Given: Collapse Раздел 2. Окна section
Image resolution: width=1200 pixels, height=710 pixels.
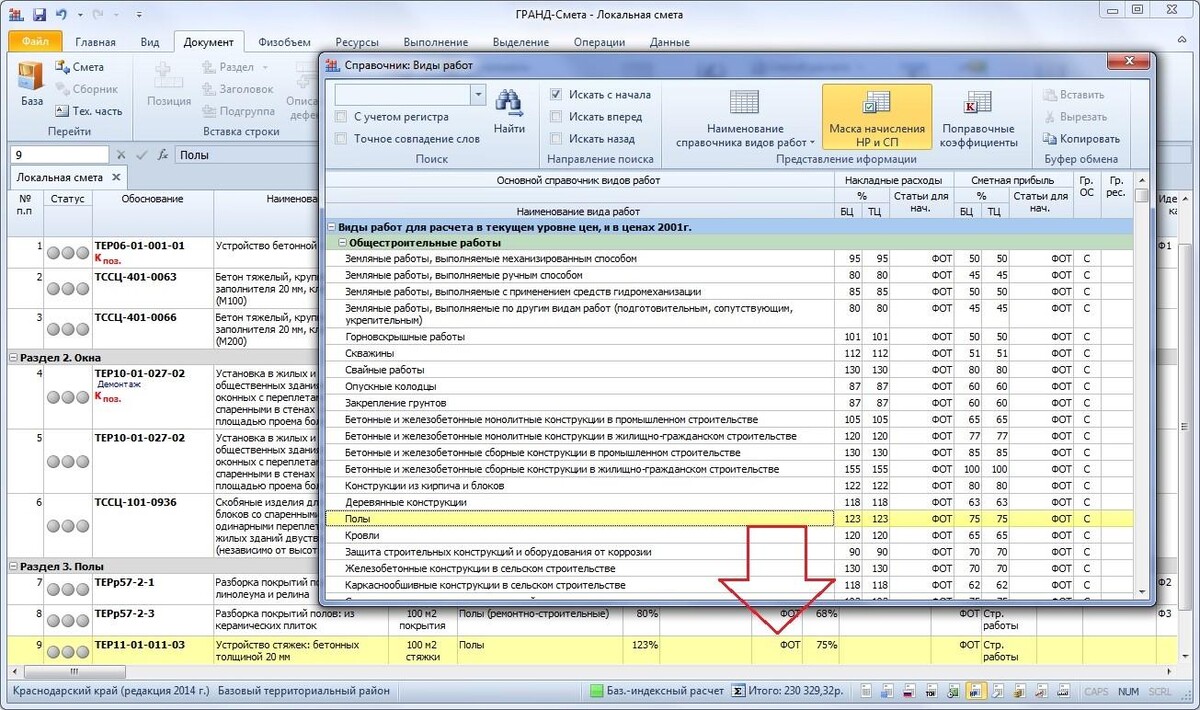Looking at the screenshot, I should click(x=13, y=357).
